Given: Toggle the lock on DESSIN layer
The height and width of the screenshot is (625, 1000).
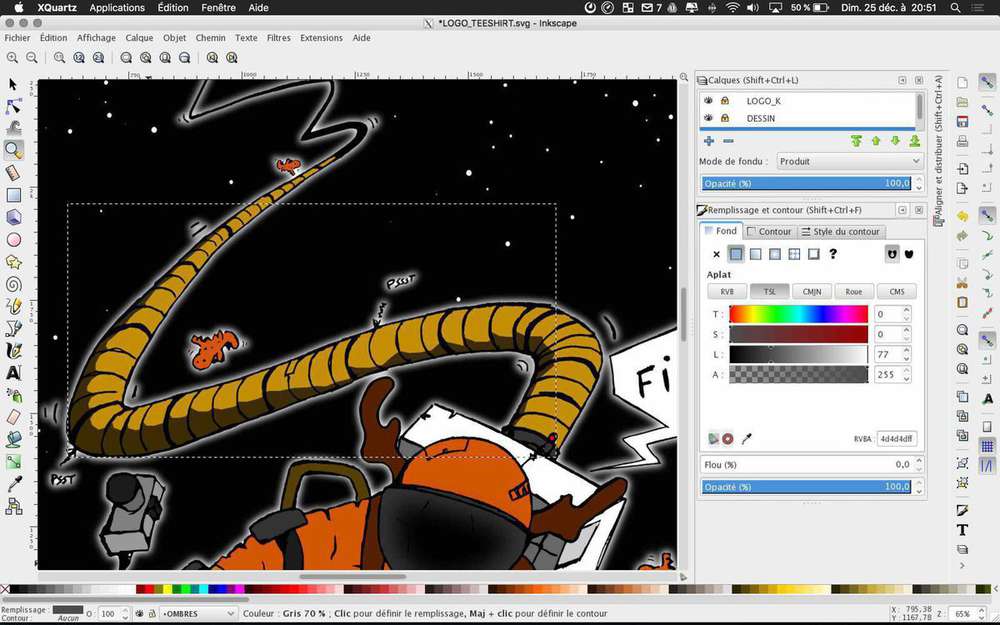Looking at the screenshot, I should 724,118.
